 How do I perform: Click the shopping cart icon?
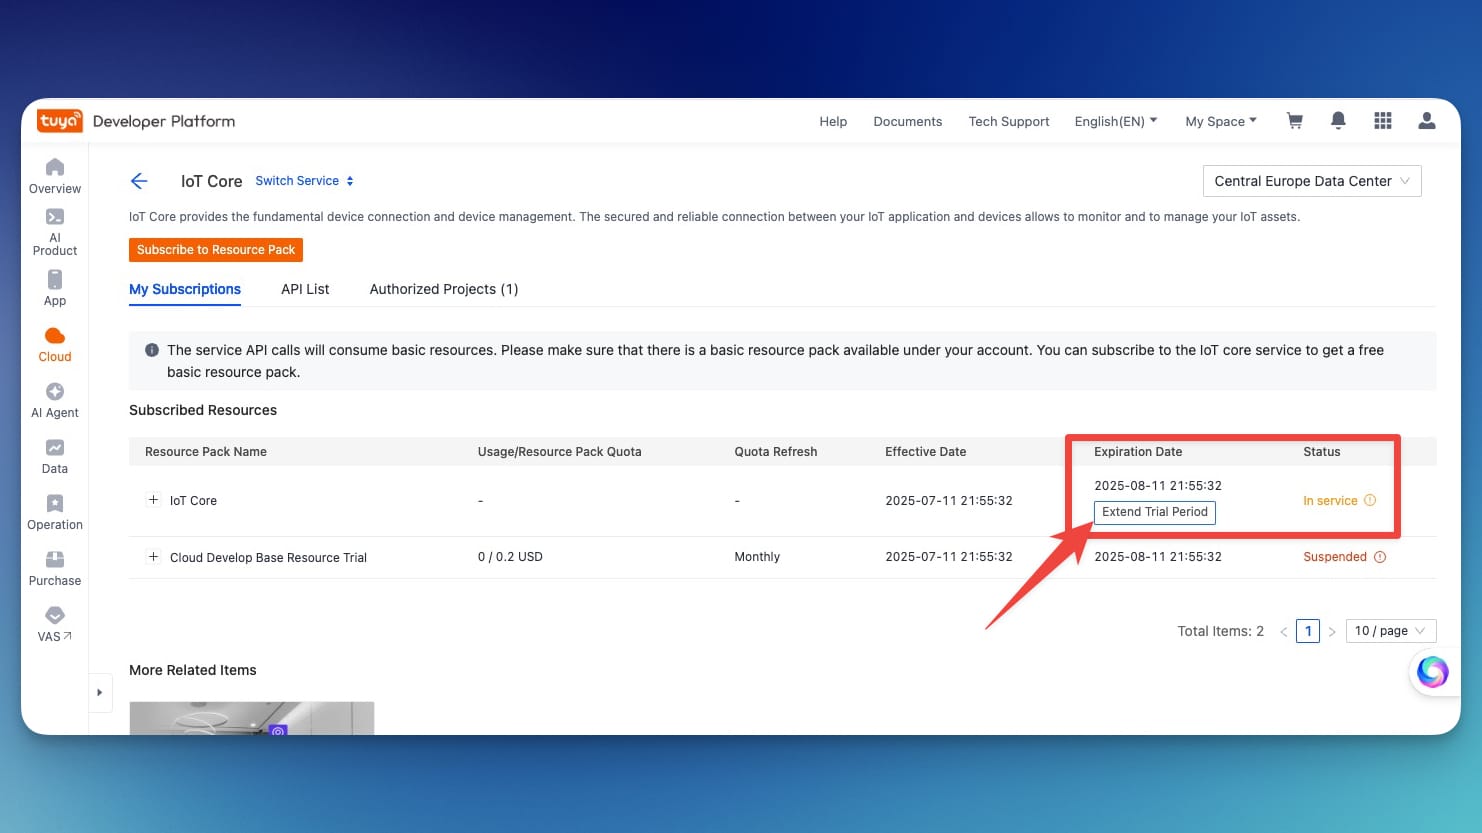1294,121
